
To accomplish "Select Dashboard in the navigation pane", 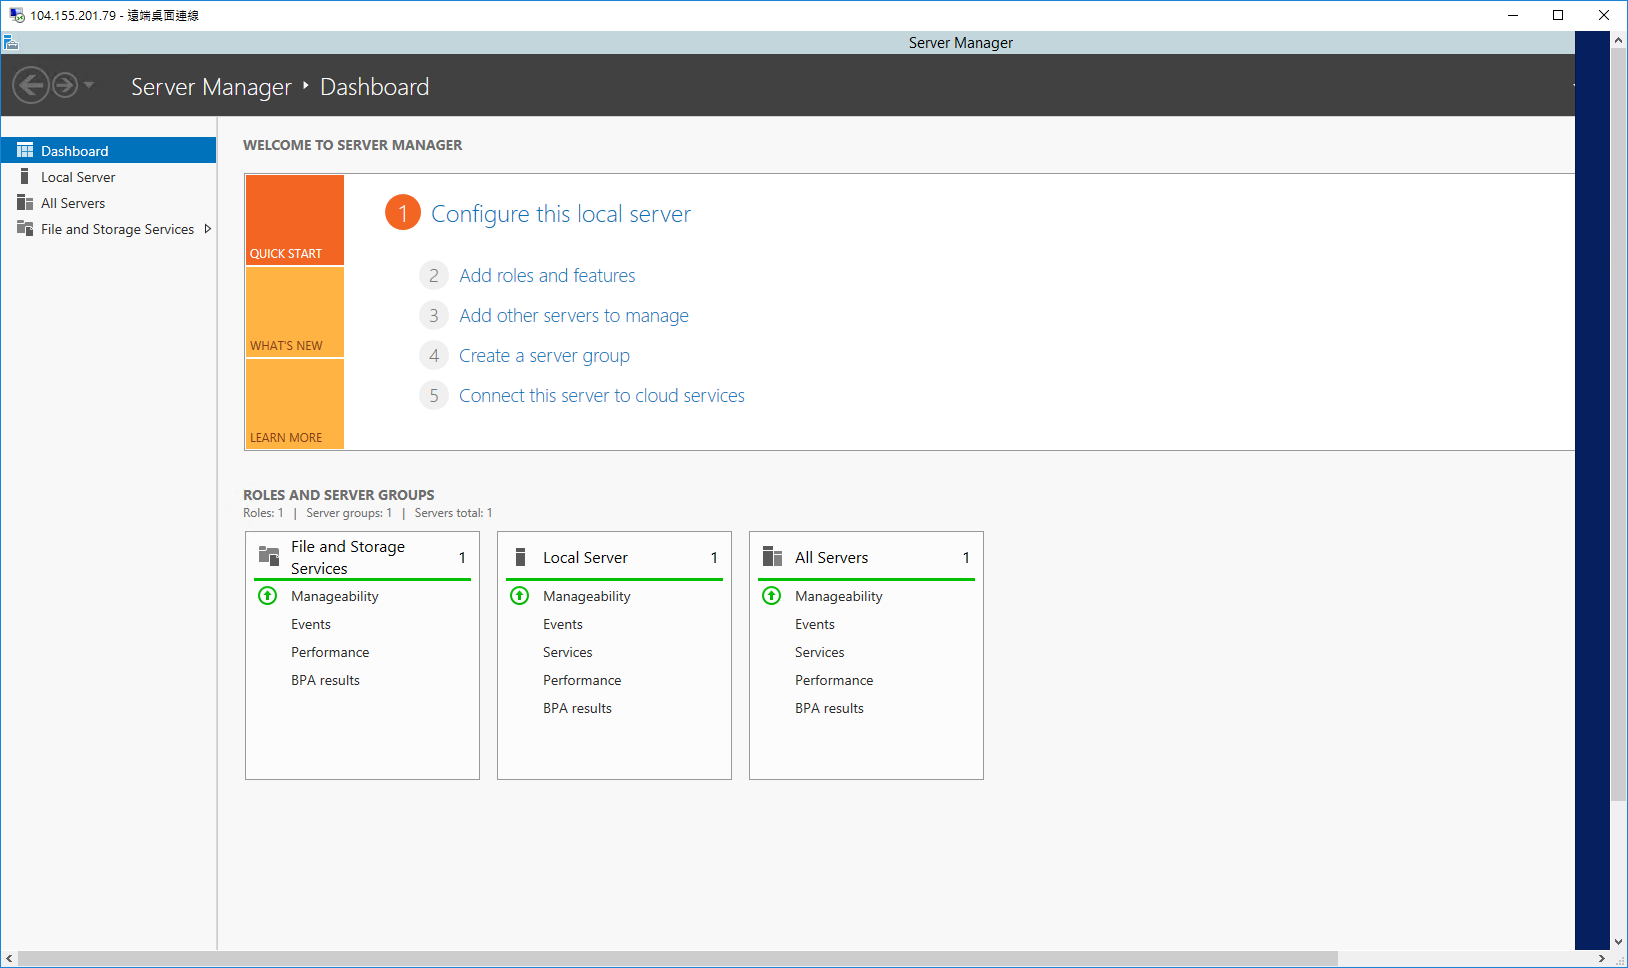I will pyautogui.click(x=108, y=150).
